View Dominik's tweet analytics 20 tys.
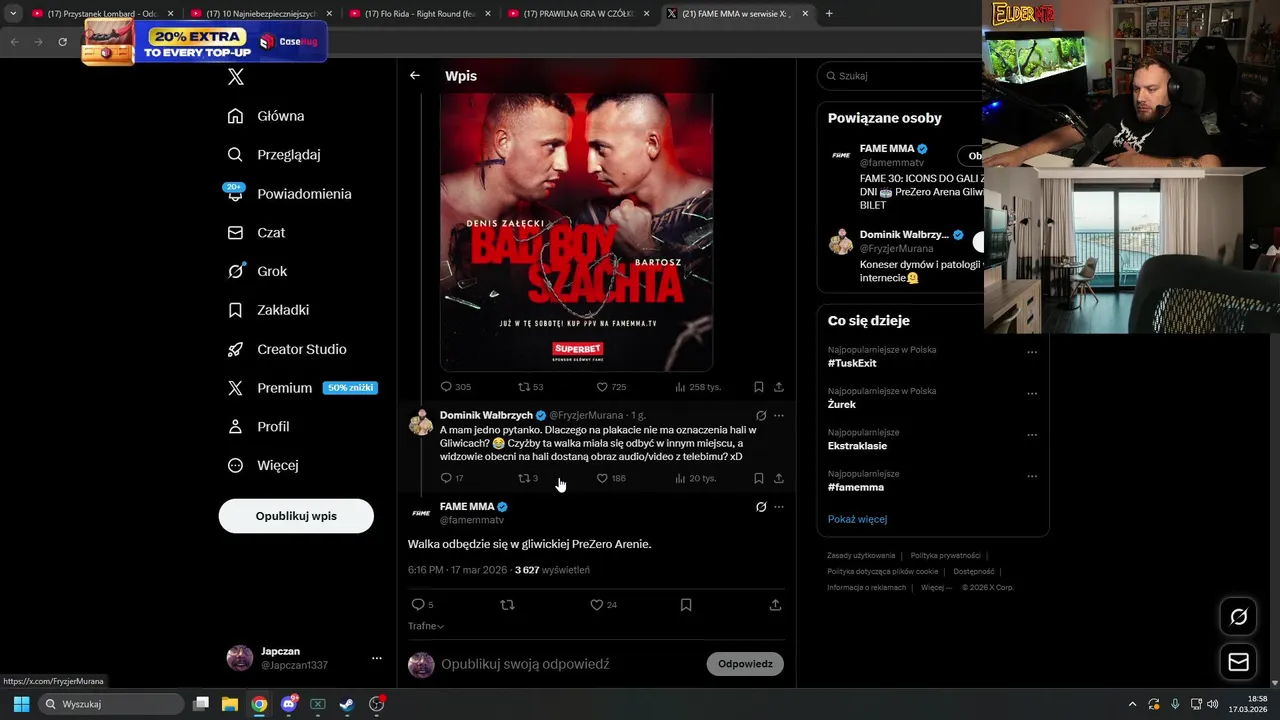The width and height of the screenshot is (1280, 720). [x=695, y=478]
